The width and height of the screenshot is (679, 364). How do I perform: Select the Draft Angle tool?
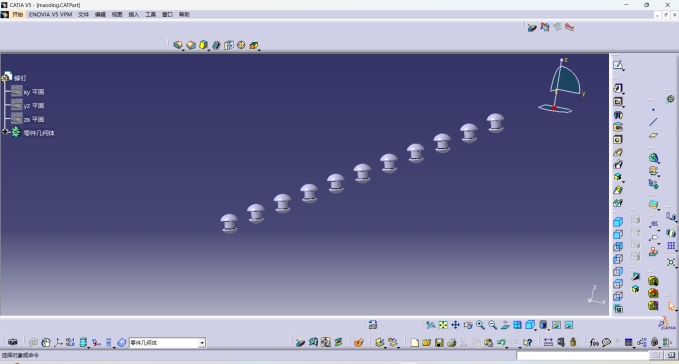203,45
